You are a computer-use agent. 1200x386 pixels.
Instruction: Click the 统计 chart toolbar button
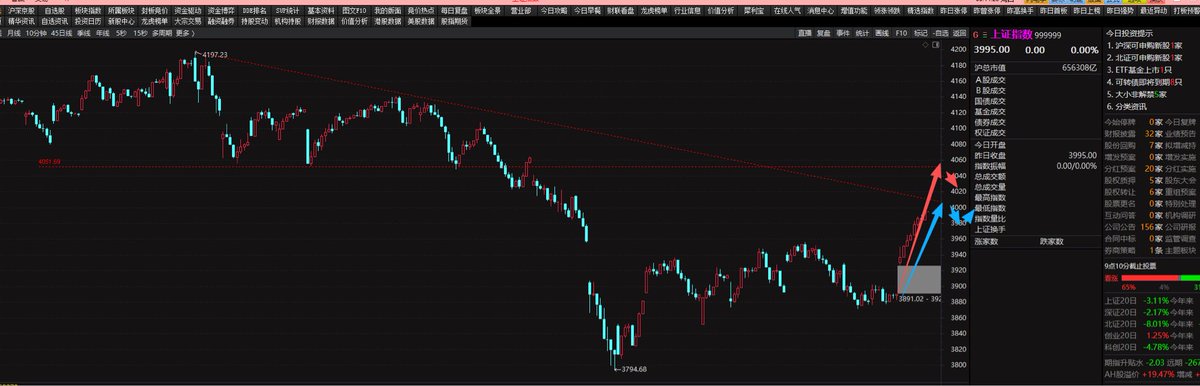862,33
